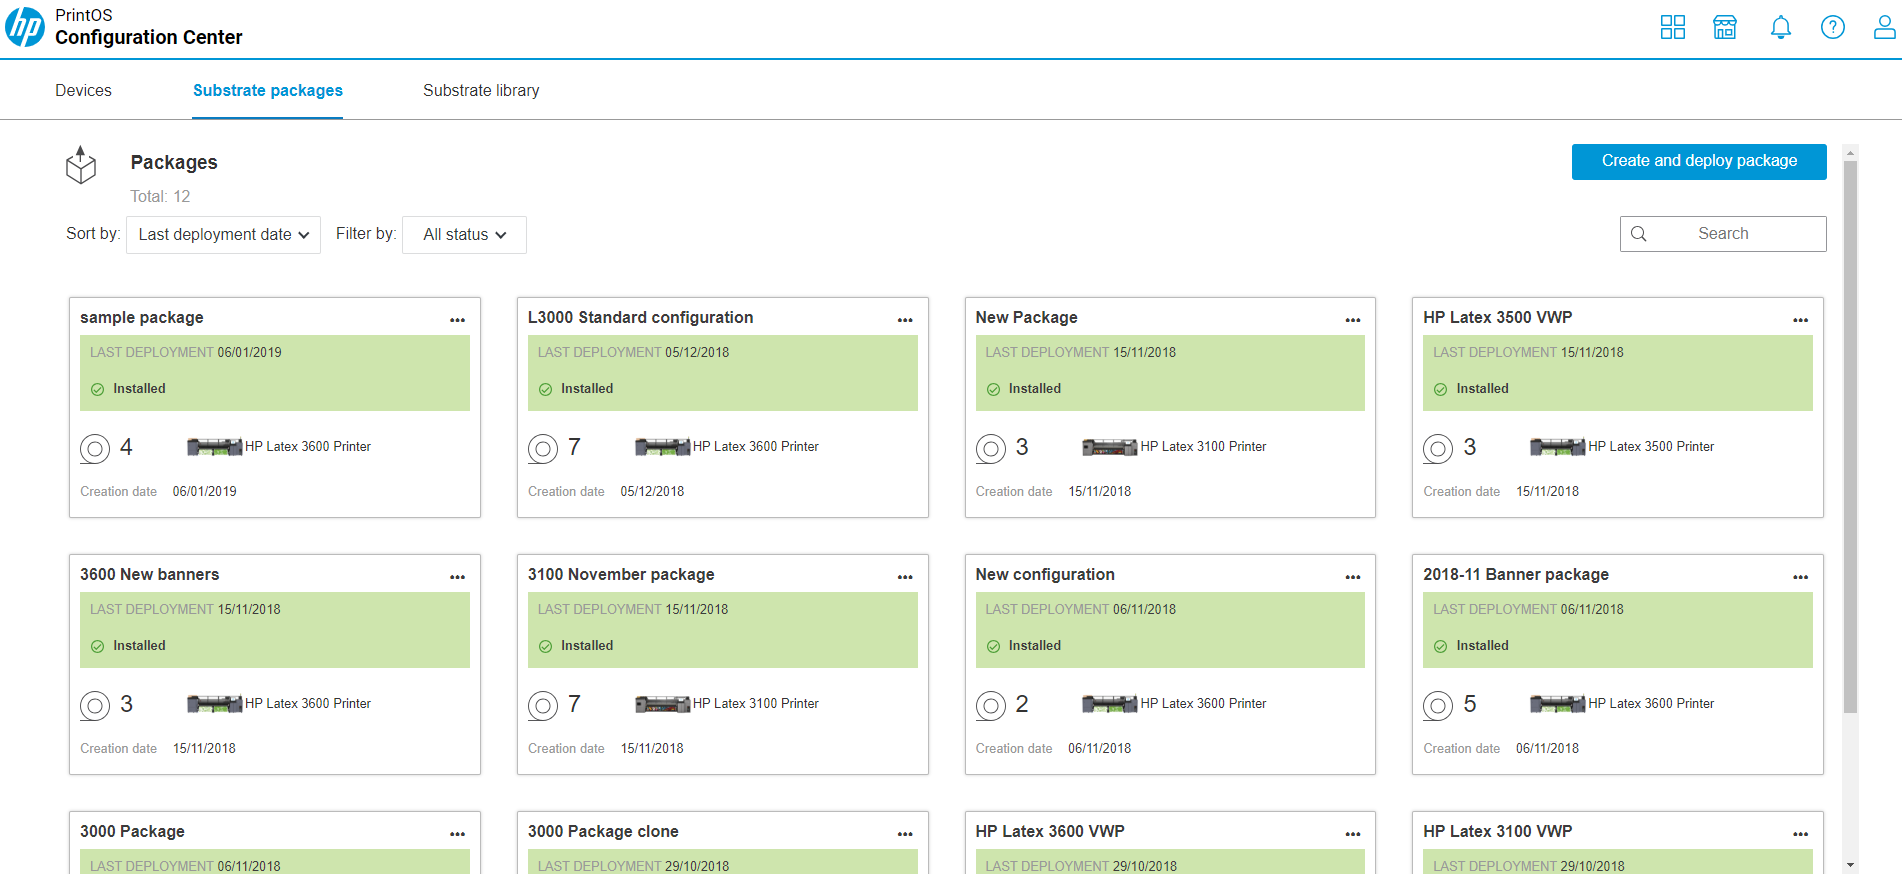Click 'LAST DEPLOYMENT 06/01/2019' text
Image resolution: width=1902 pixels, height=881 pixels.
186,353
